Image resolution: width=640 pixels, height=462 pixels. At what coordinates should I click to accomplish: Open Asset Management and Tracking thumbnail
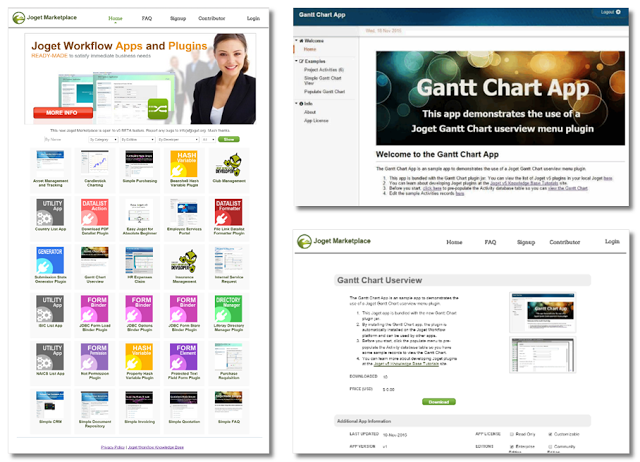50,164
